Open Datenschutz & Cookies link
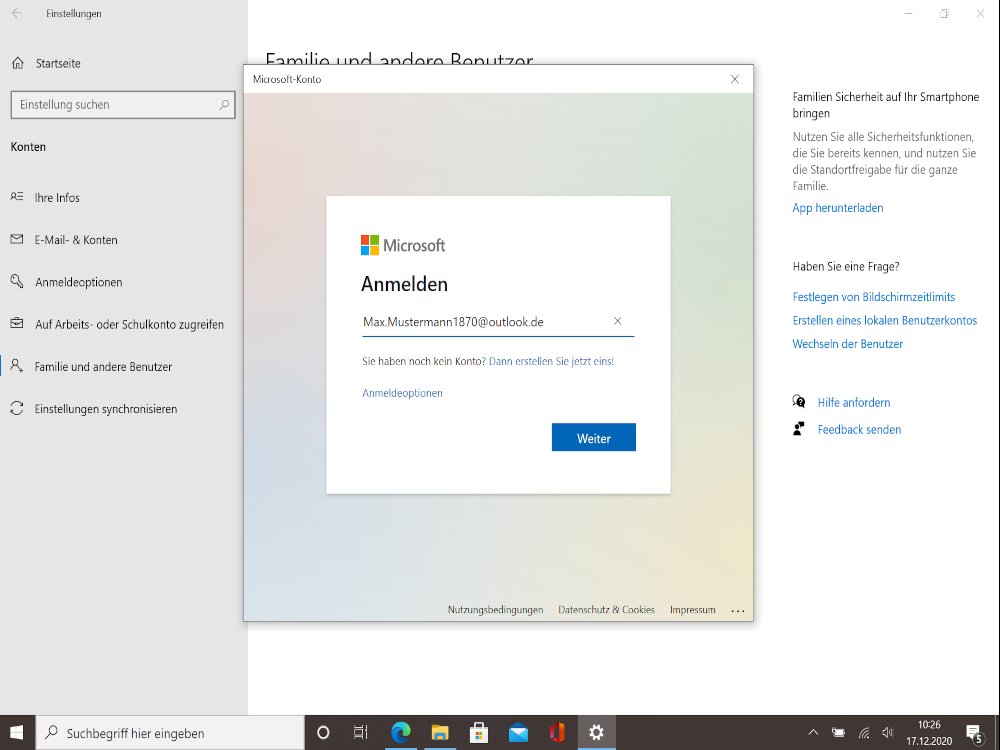The height and width of the screenshot is (750, 1000). (606, 610)
